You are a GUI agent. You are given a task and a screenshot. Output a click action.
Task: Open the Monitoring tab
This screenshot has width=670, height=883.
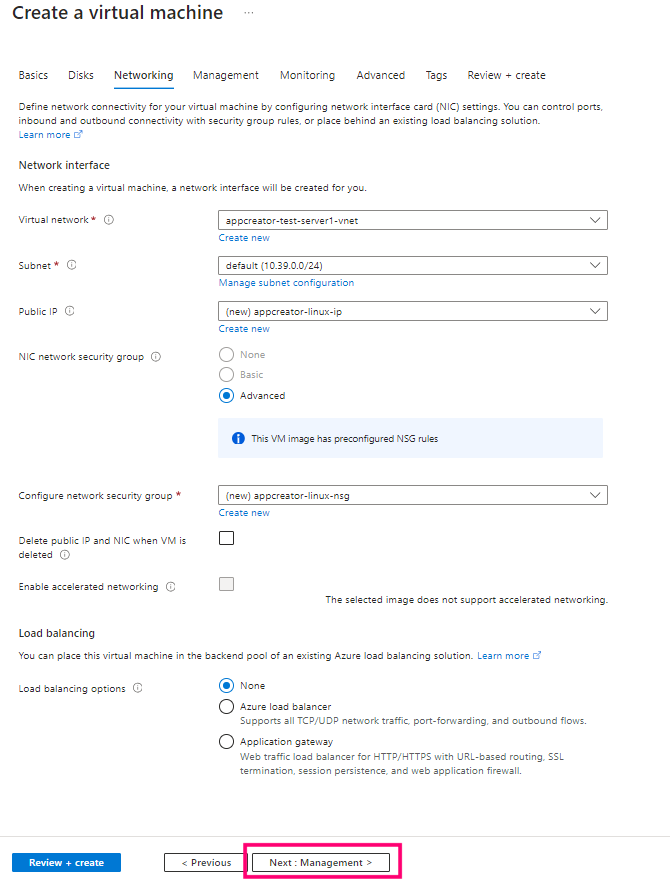307,75
